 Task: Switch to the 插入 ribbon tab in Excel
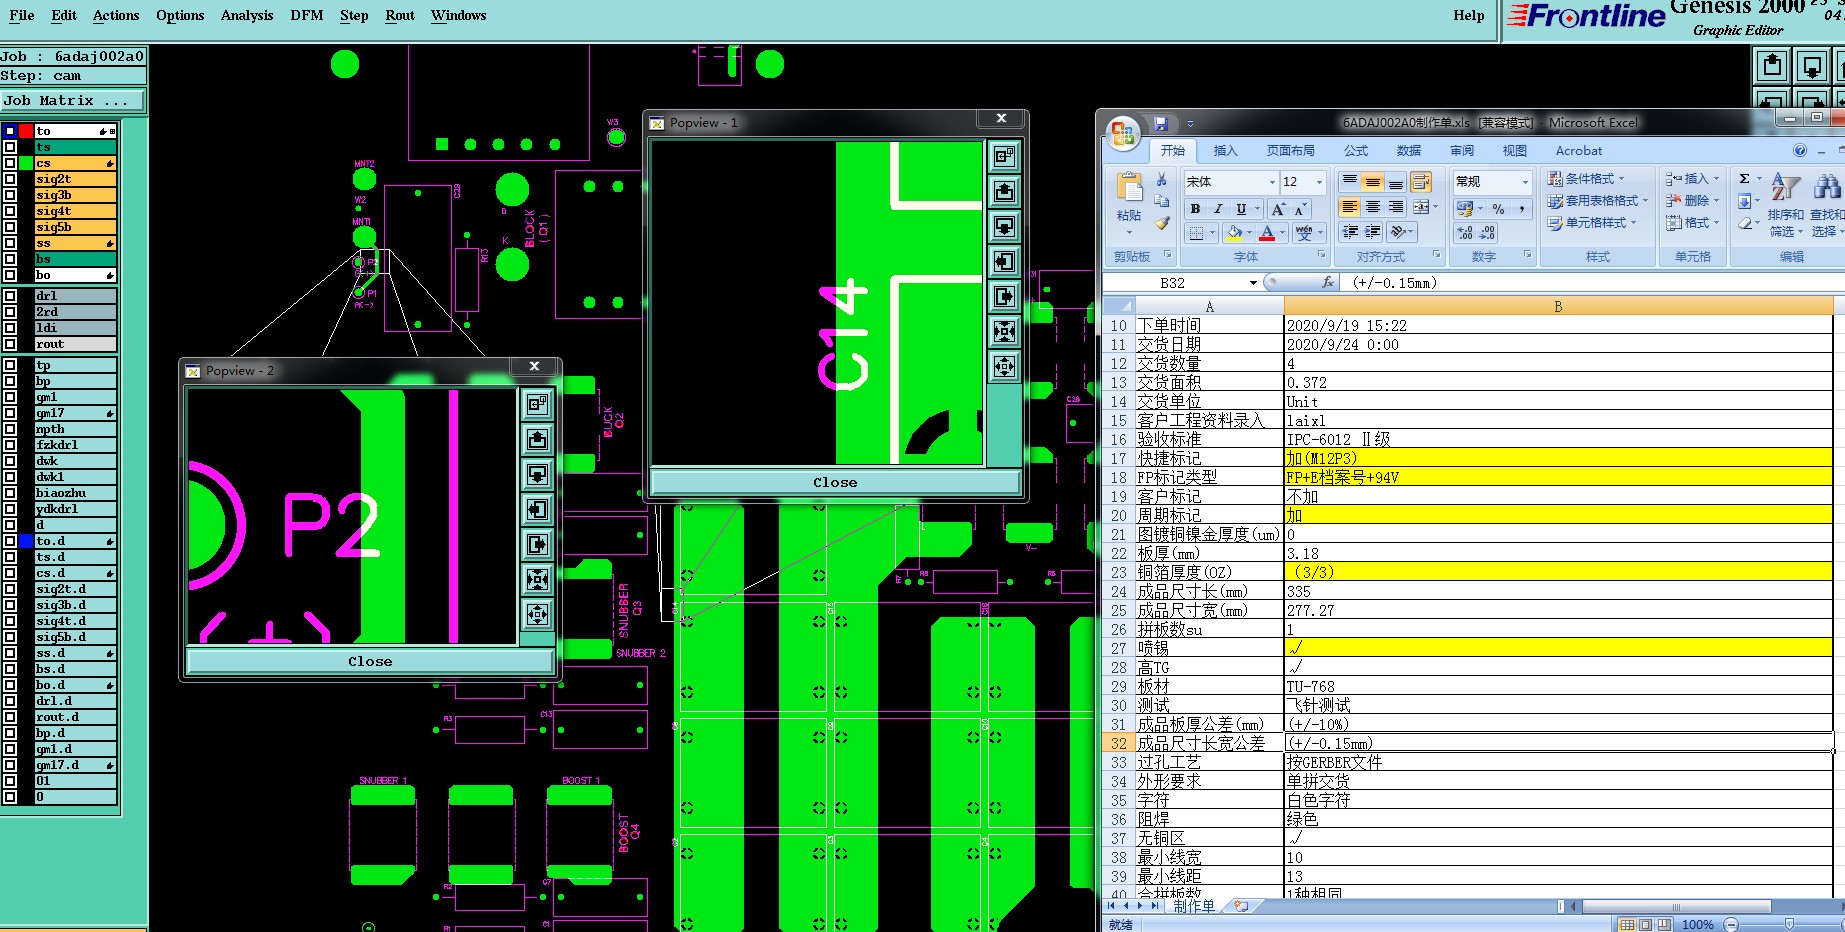coord(1225,151)
